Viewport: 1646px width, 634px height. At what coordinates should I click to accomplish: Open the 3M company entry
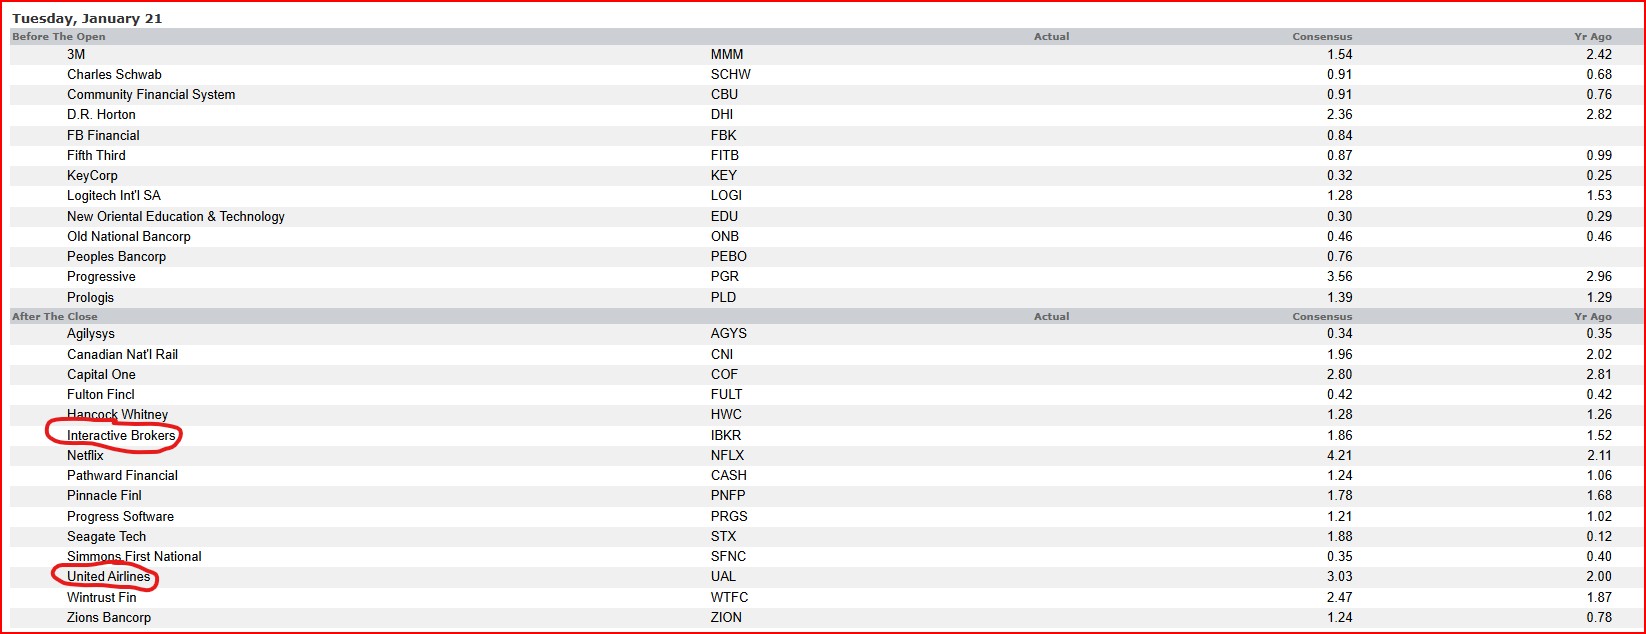pyautogui.click(x=76, y=54)
